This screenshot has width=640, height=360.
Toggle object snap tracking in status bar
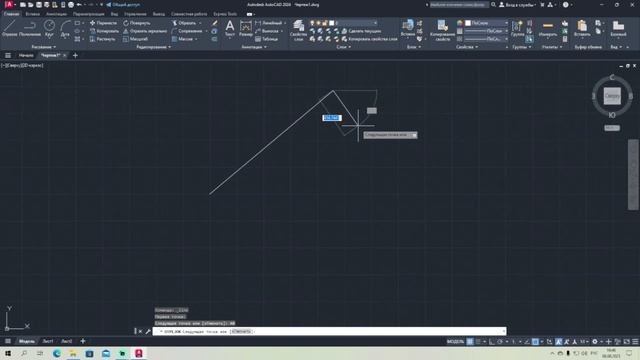[x=527, y=342]
